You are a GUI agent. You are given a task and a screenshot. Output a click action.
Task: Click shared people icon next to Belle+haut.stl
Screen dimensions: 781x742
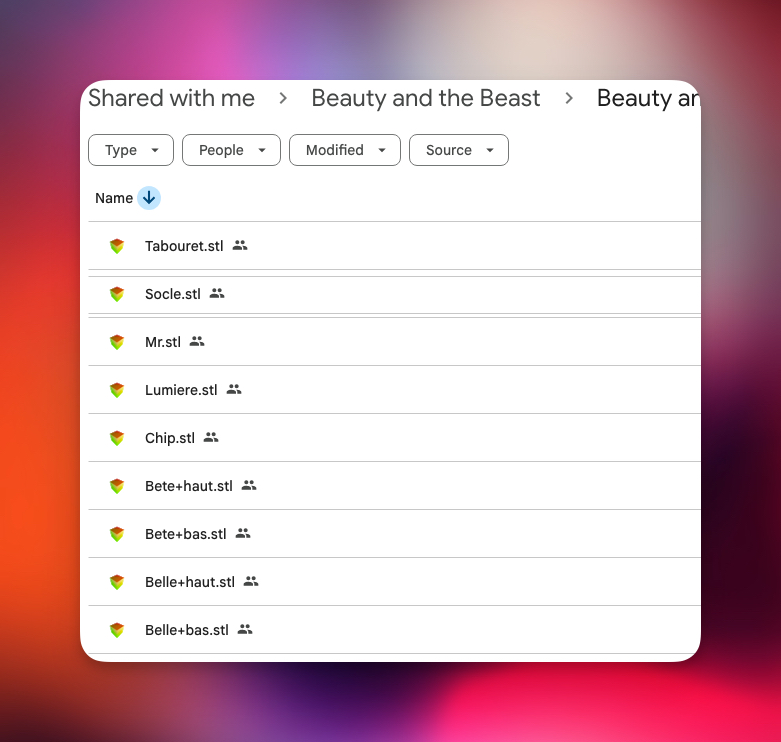251,582
